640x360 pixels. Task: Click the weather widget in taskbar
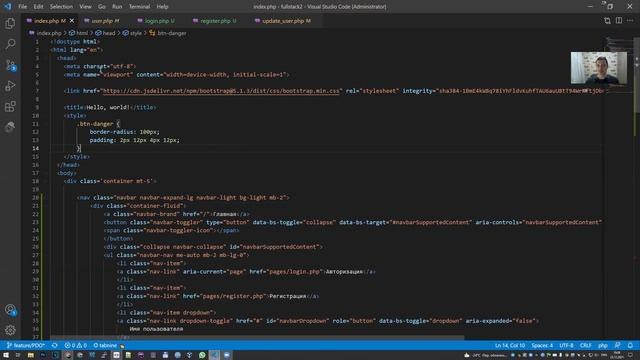tap(486, 355)
